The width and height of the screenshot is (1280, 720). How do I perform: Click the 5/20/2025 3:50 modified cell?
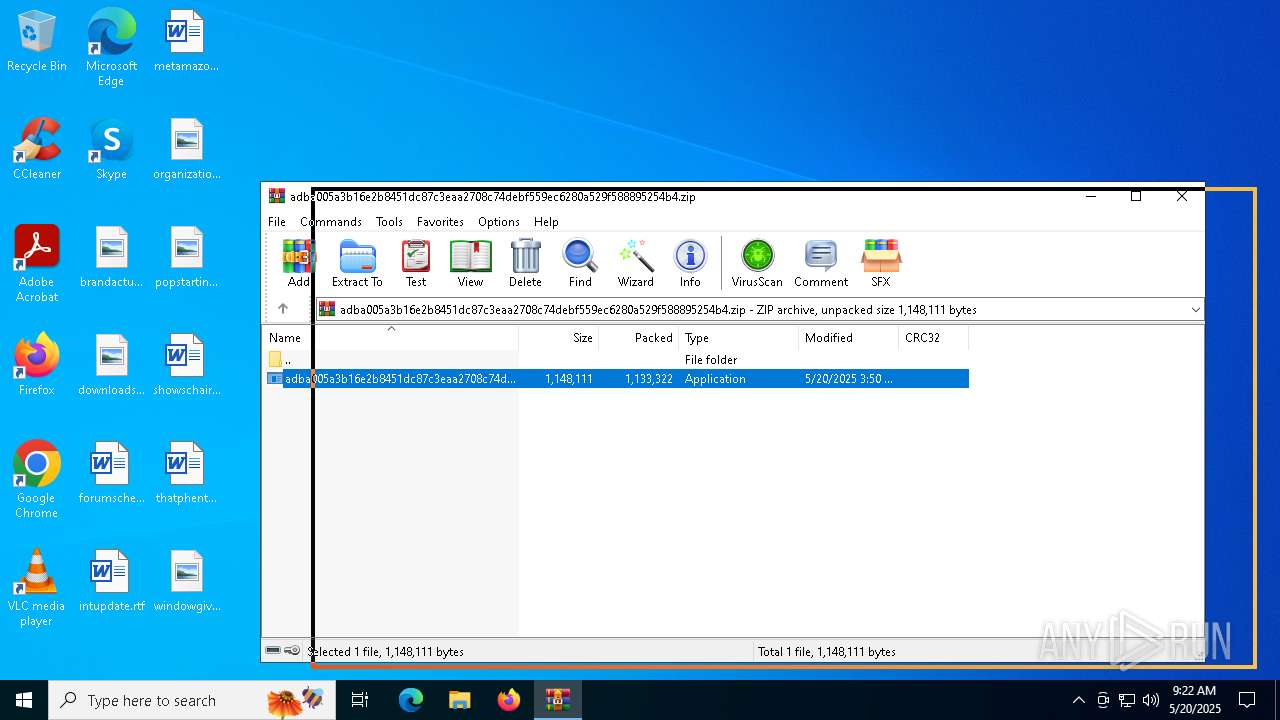coord(849,379)
